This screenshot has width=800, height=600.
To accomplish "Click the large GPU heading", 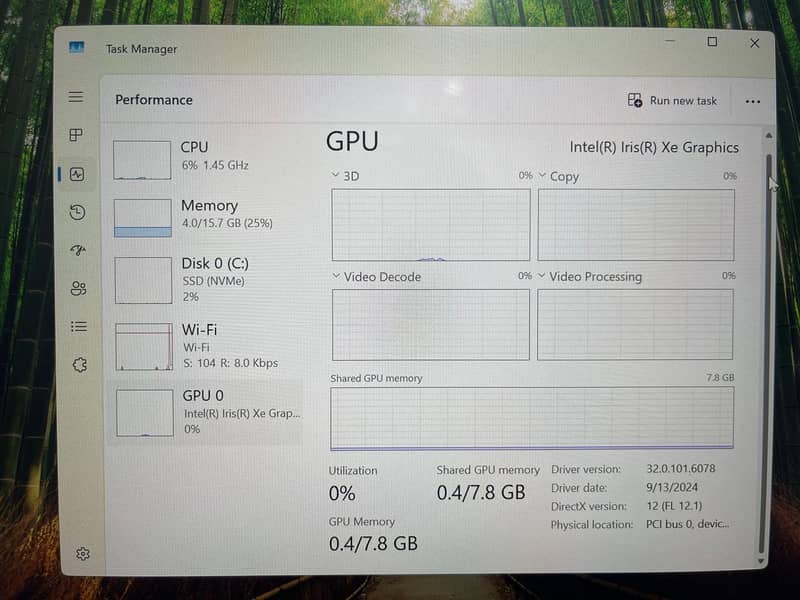I will point(352,141).
